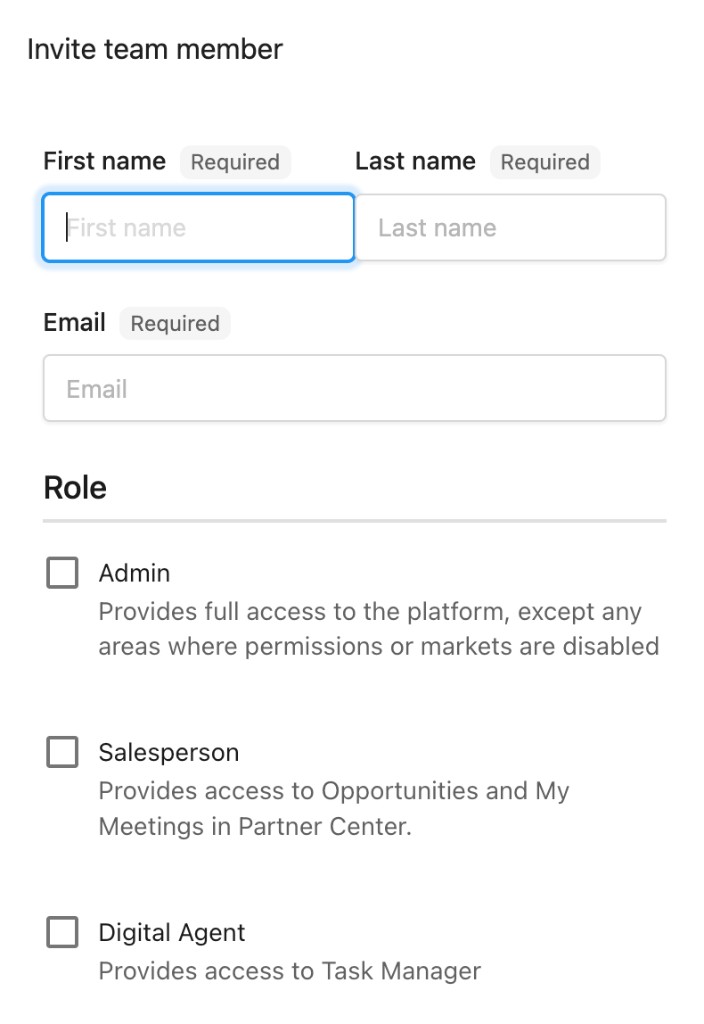Enable the Salesperson role checkbox
This screenshot has width=704, height=1024.
coord(62,752)
